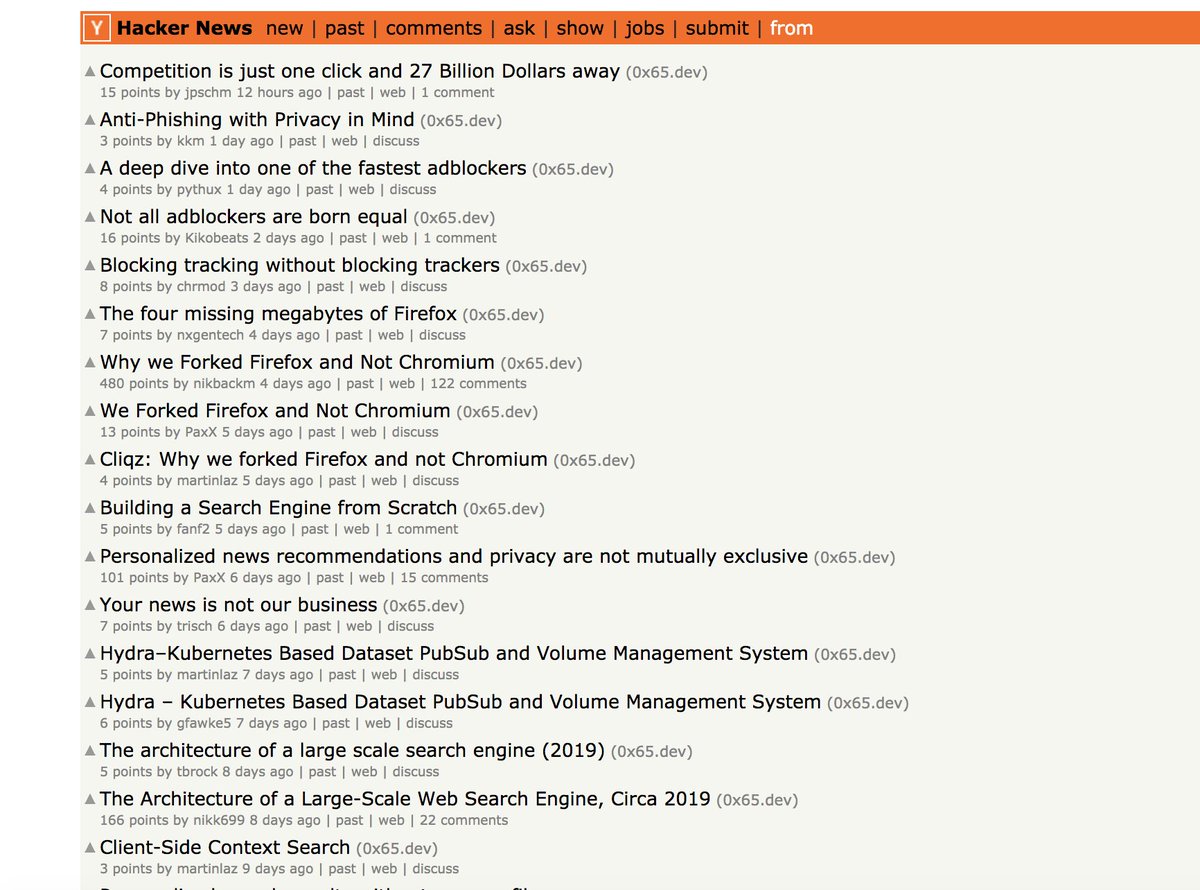Upvote 'Building a Search Engine from Scratch'
This screenshot has width=1200, height=890.
point(90,508)
